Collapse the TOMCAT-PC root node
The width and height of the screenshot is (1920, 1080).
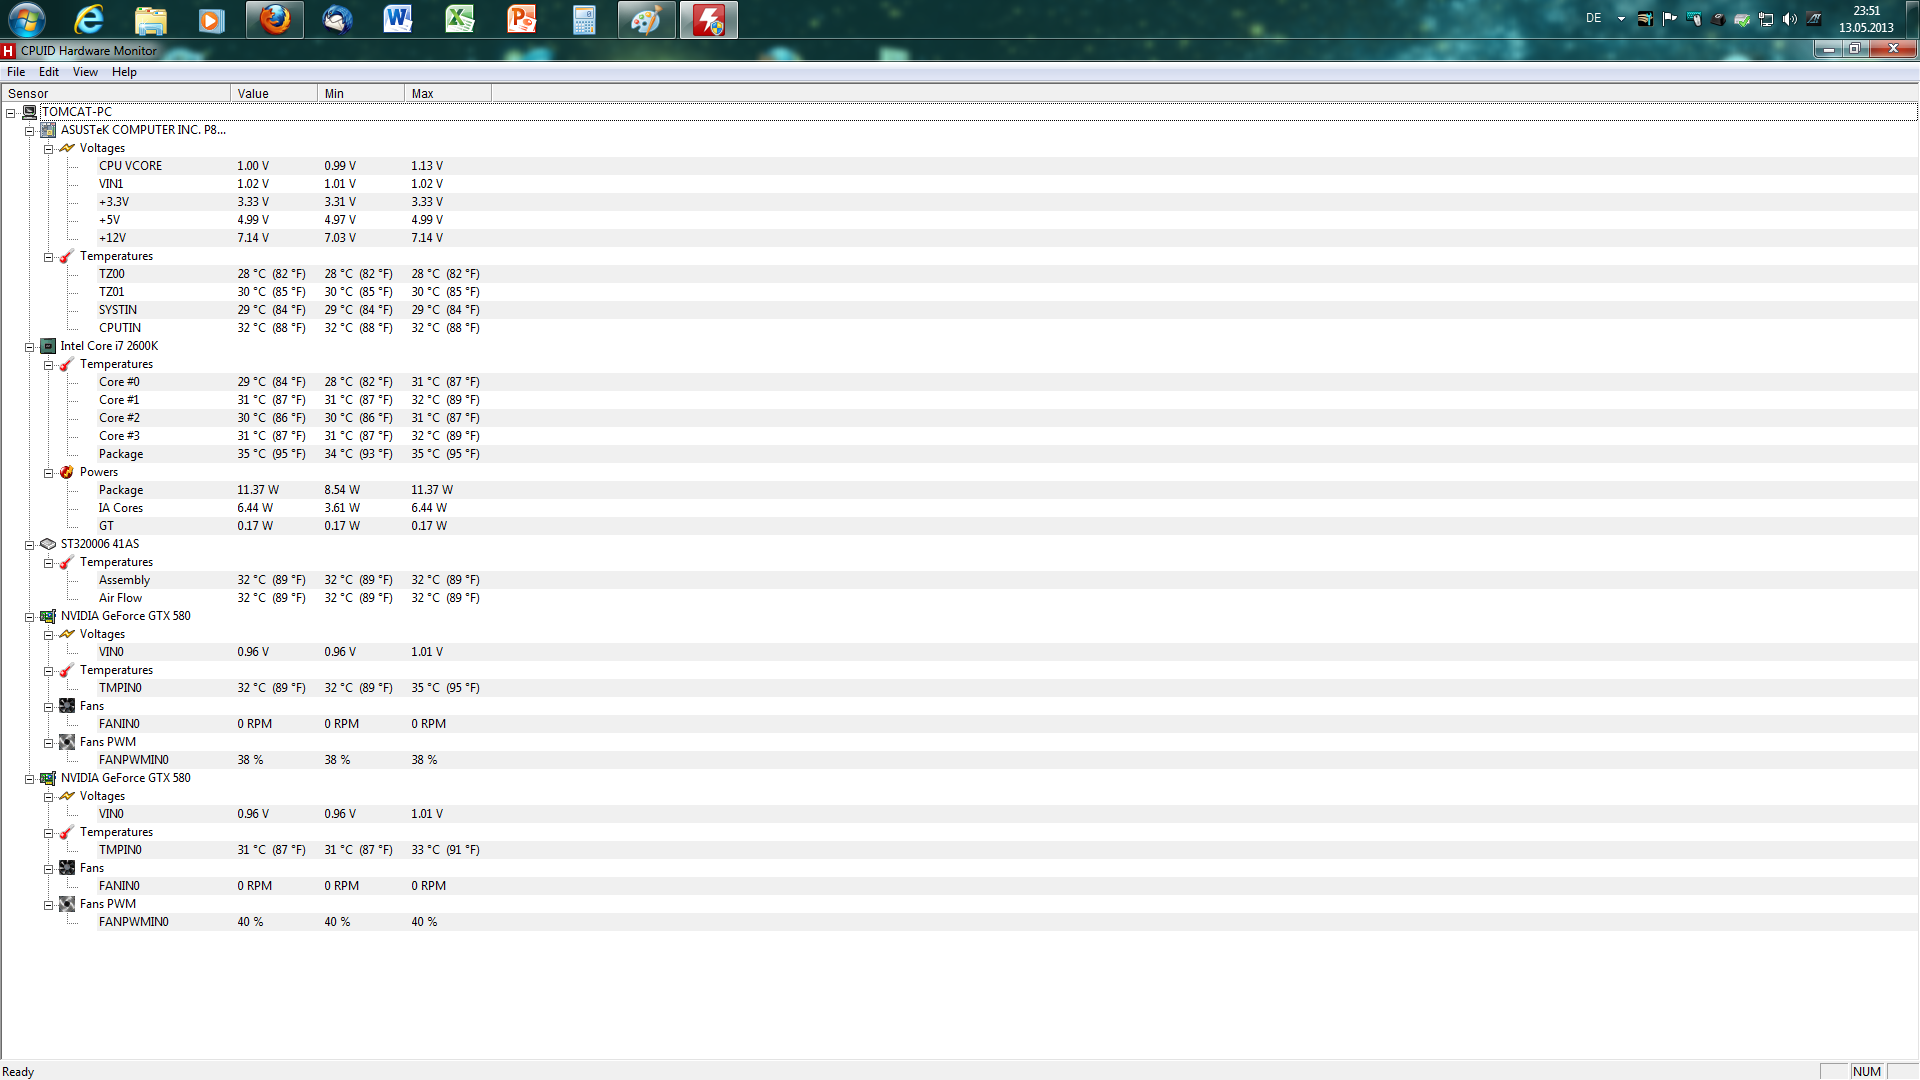[11, 113]
